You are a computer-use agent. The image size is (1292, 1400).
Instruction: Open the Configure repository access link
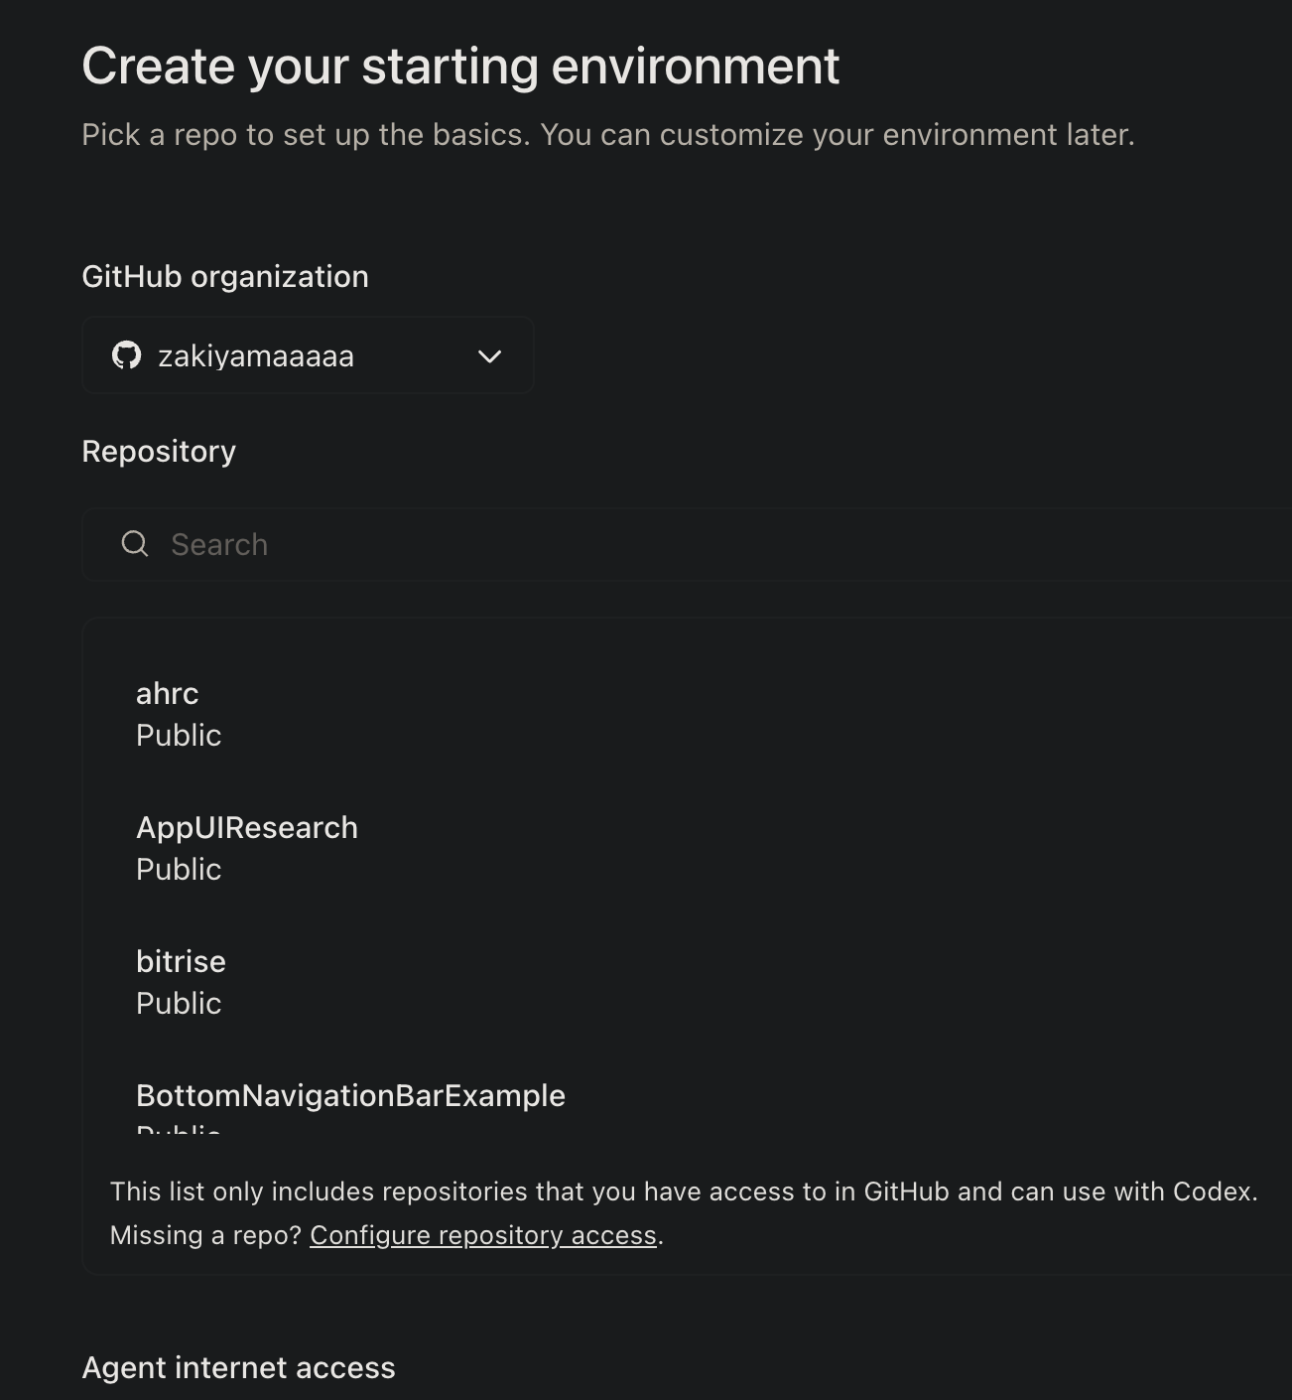pyautogui.click(x=483, y=1235)
